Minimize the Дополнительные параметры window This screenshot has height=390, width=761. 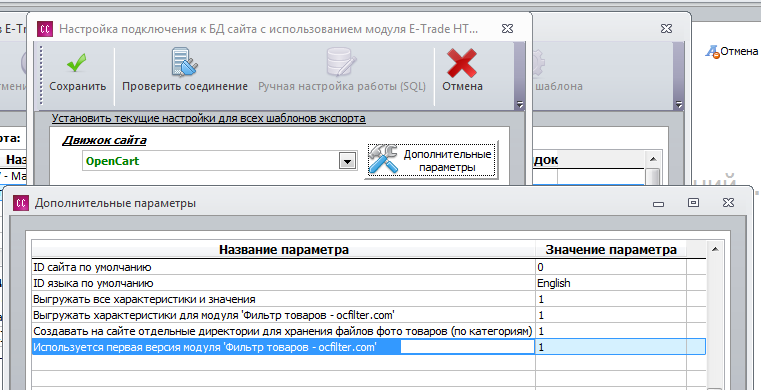point(658,204)
